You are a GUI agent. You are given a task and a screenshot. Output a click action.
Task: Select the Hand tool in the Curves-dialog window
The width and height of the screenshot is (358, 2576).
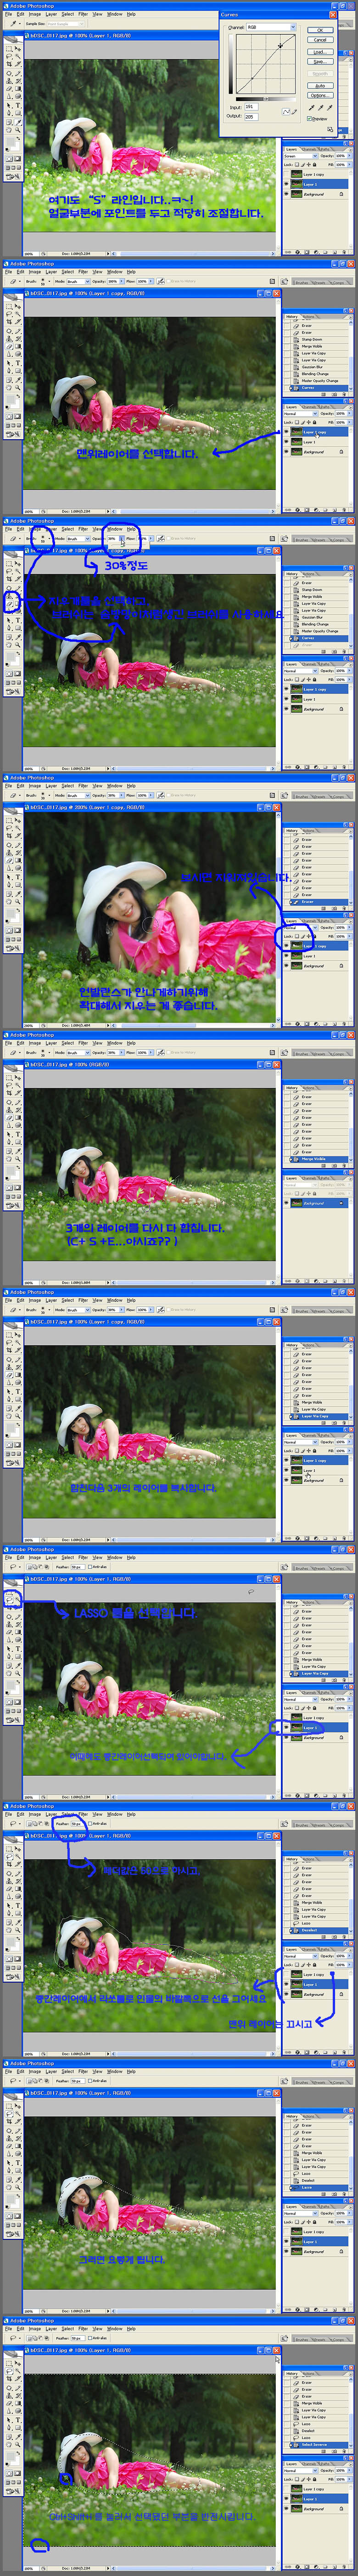[x=9, y=130]
